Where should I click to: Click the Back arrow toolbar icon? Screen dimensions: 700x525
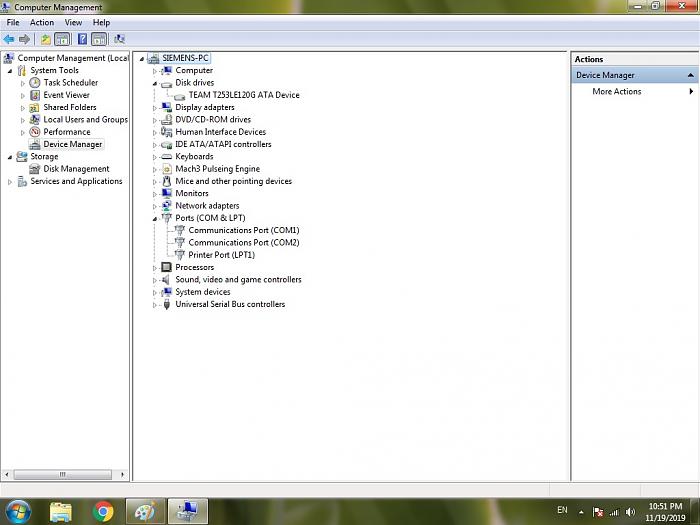pos(8,39)
